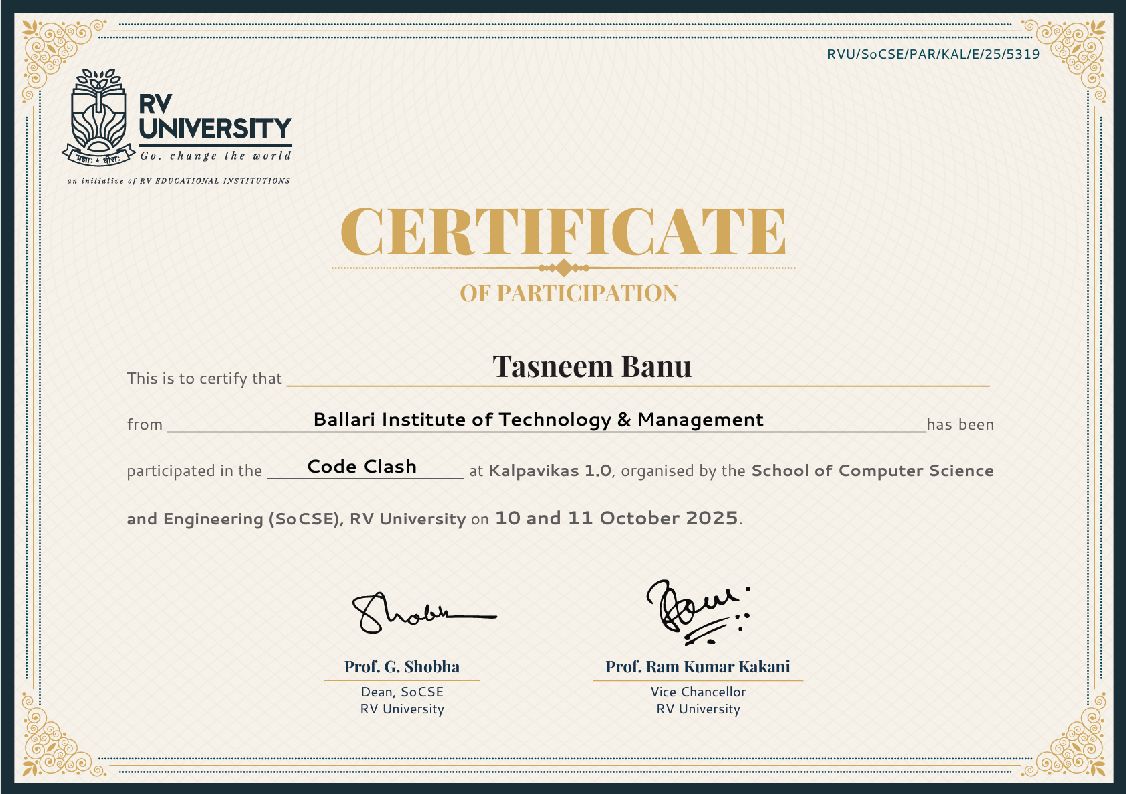Click the recipient name Tasneem Banu
Screen dimensions: 1126x794
coord(592,366)
